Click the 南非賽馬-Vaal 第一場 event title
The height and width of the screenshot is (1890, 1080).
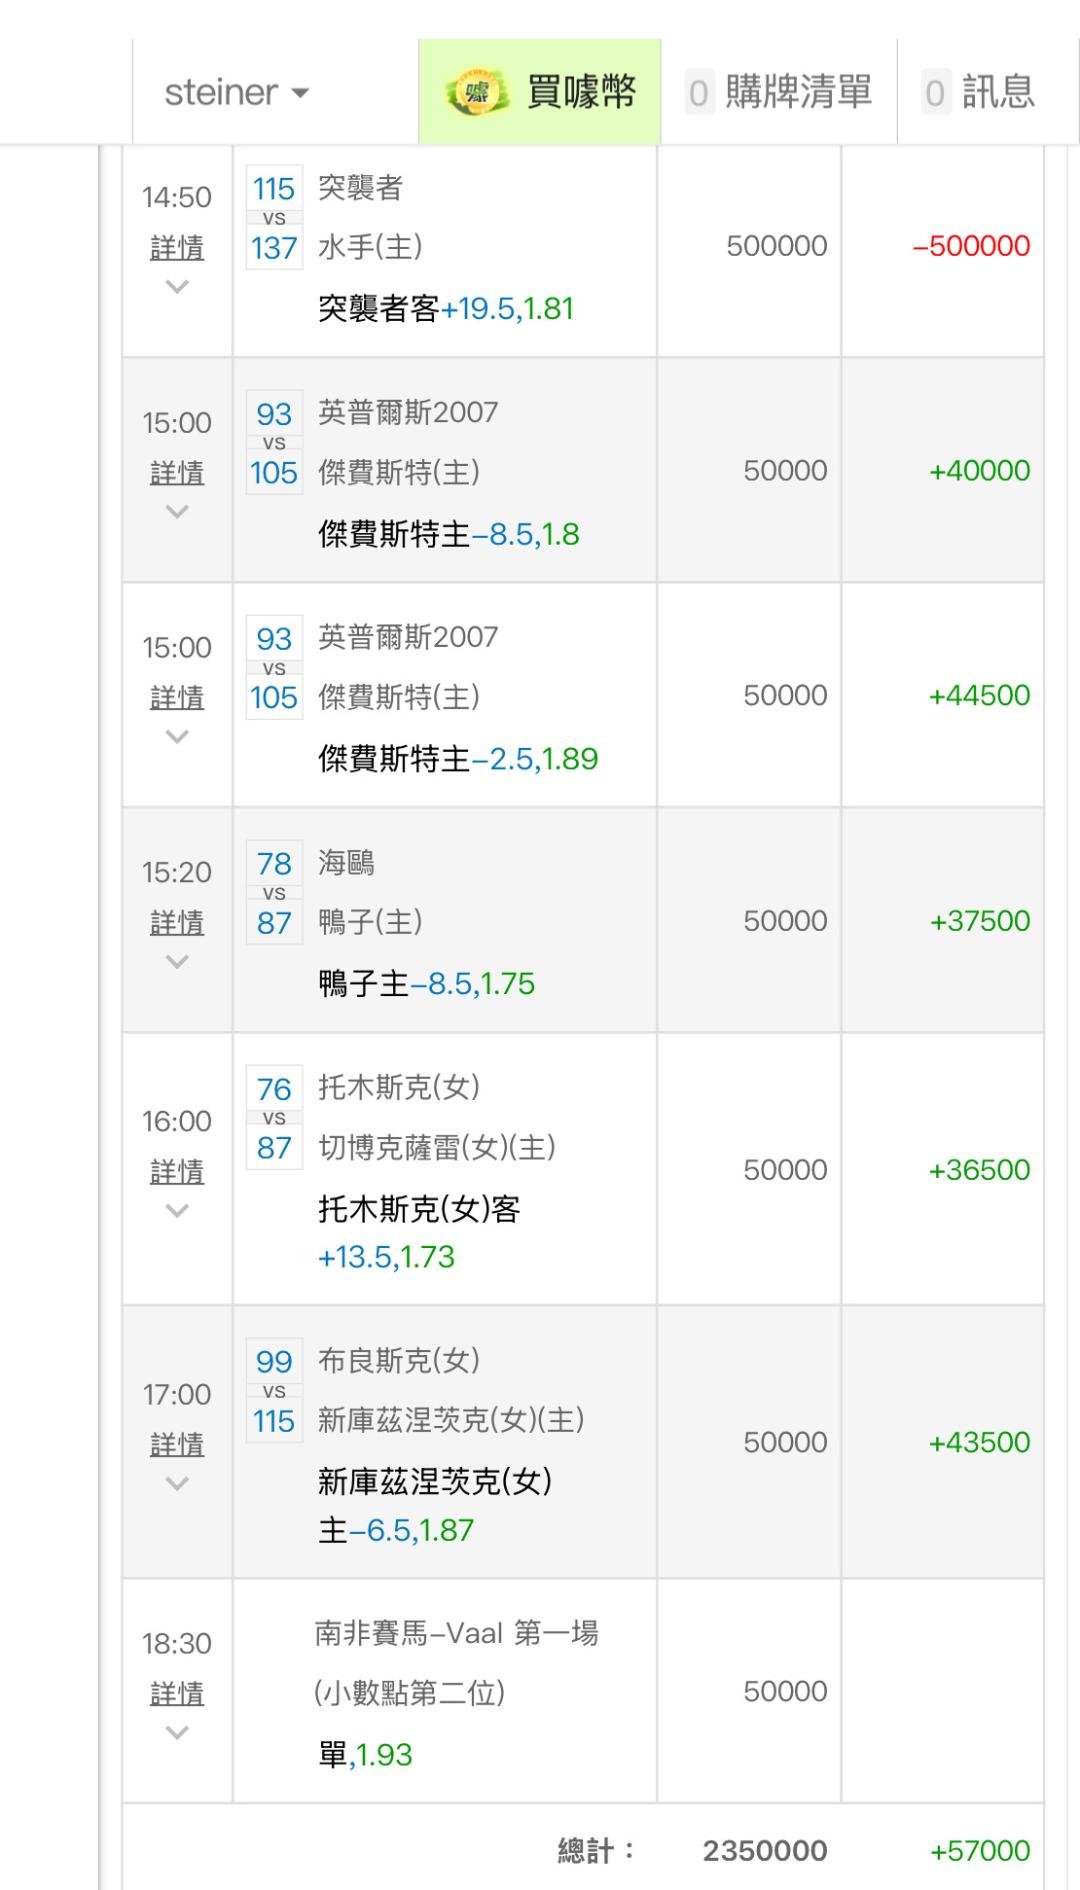pyautogui.click(x=456, y=1634)
